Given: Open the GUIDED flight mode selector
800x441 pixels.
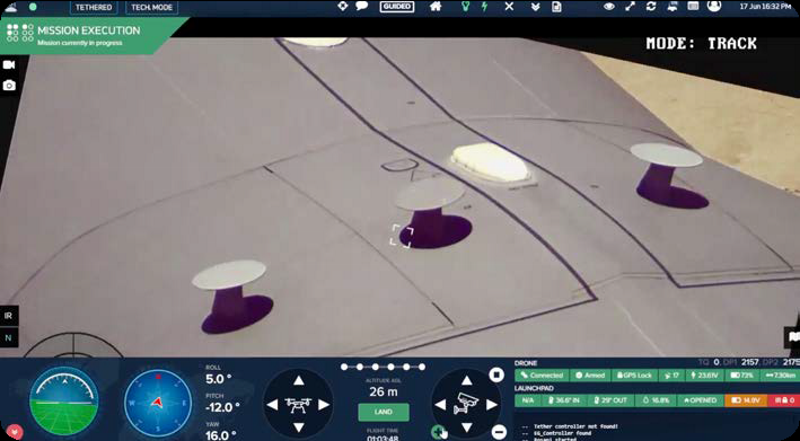Looking at the screenshot, I should (x=397, y=7).
